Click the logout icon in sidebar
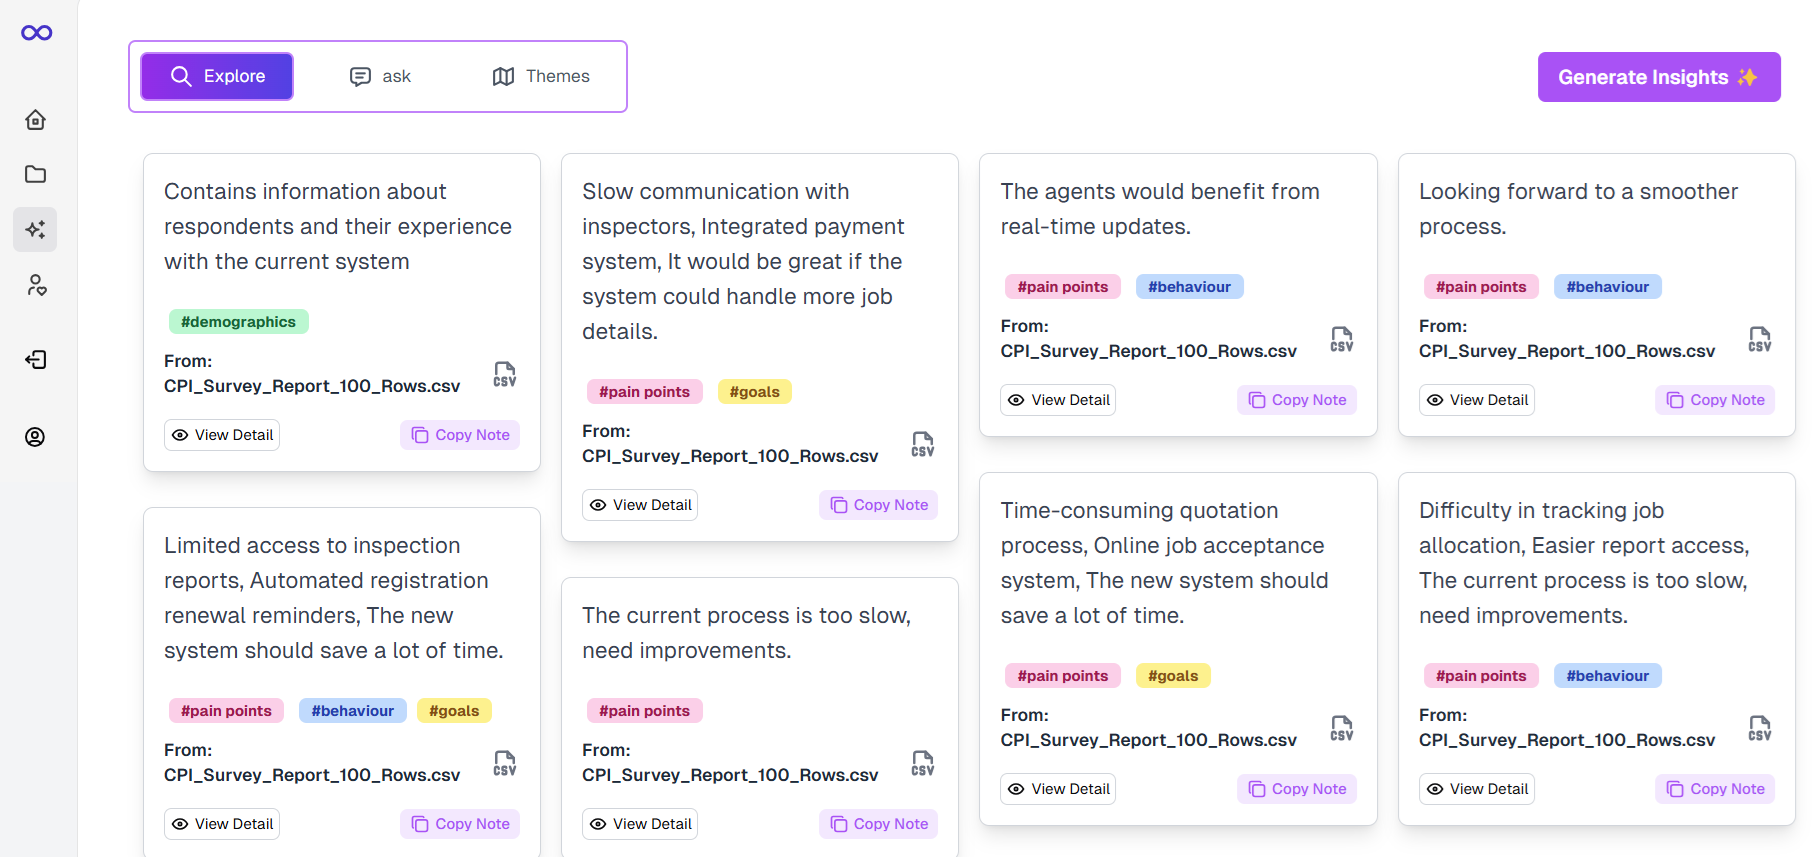This screenshot has height=857, width=1818. coord(36,360)
